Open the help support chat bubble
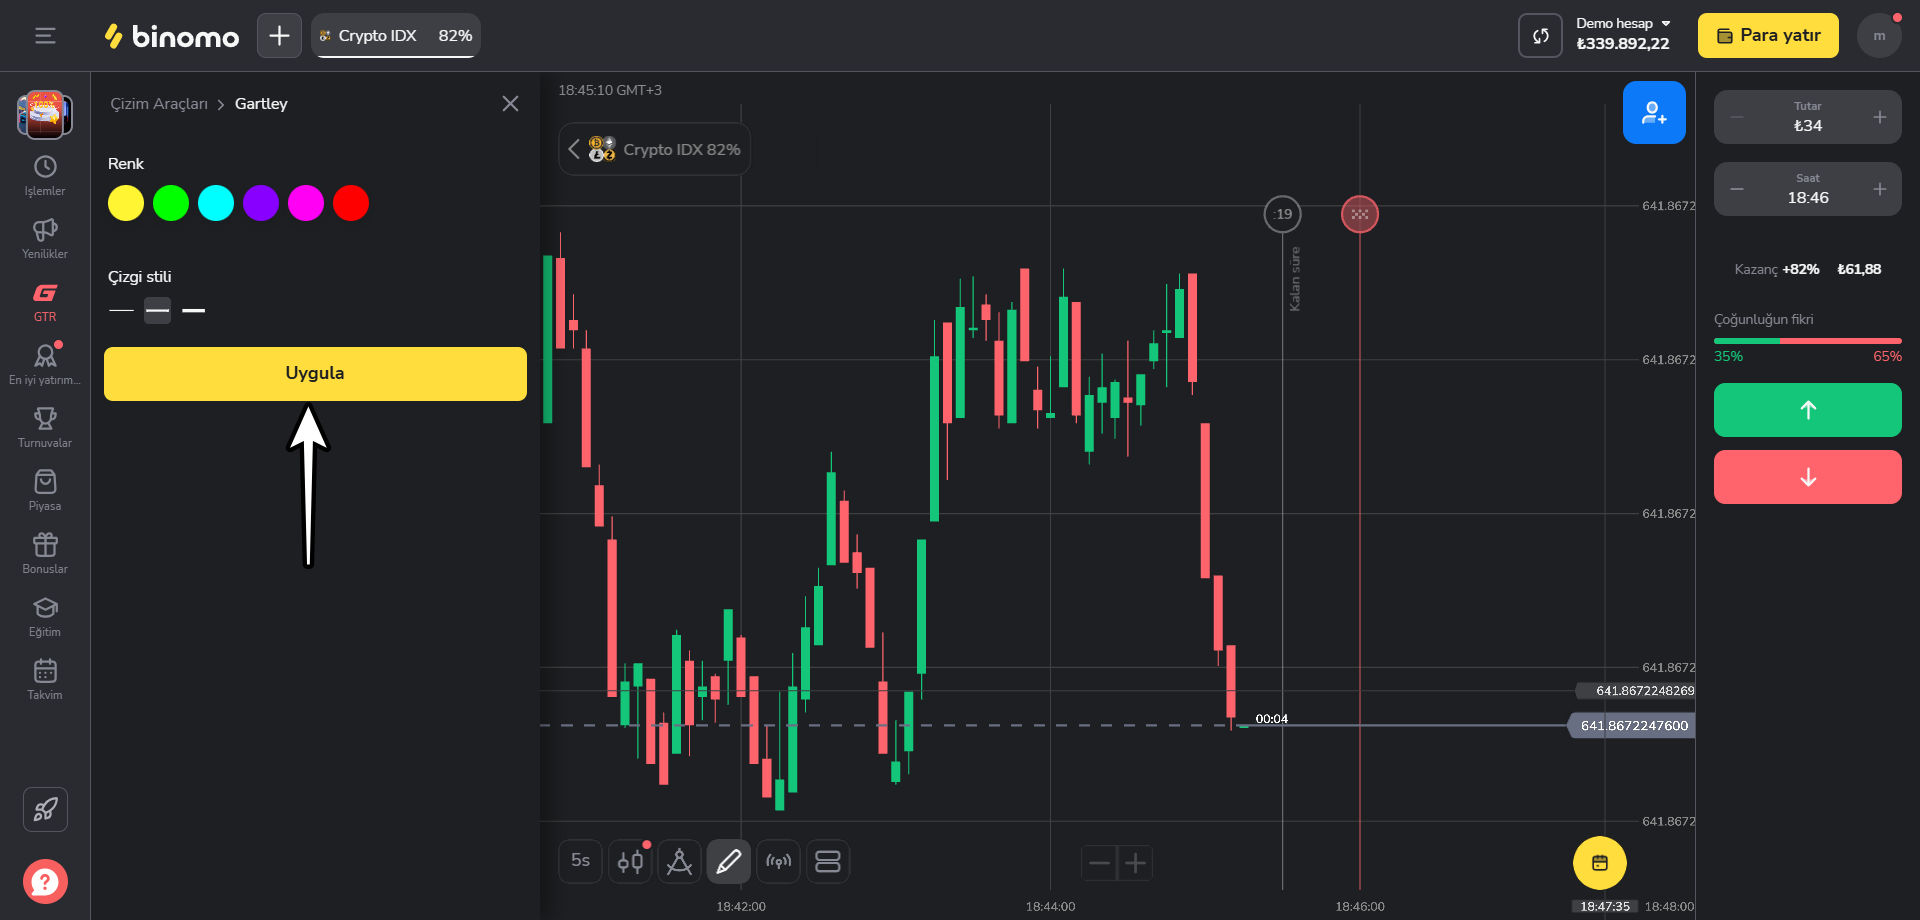1920x920 pixels. [x=45, y=882]
